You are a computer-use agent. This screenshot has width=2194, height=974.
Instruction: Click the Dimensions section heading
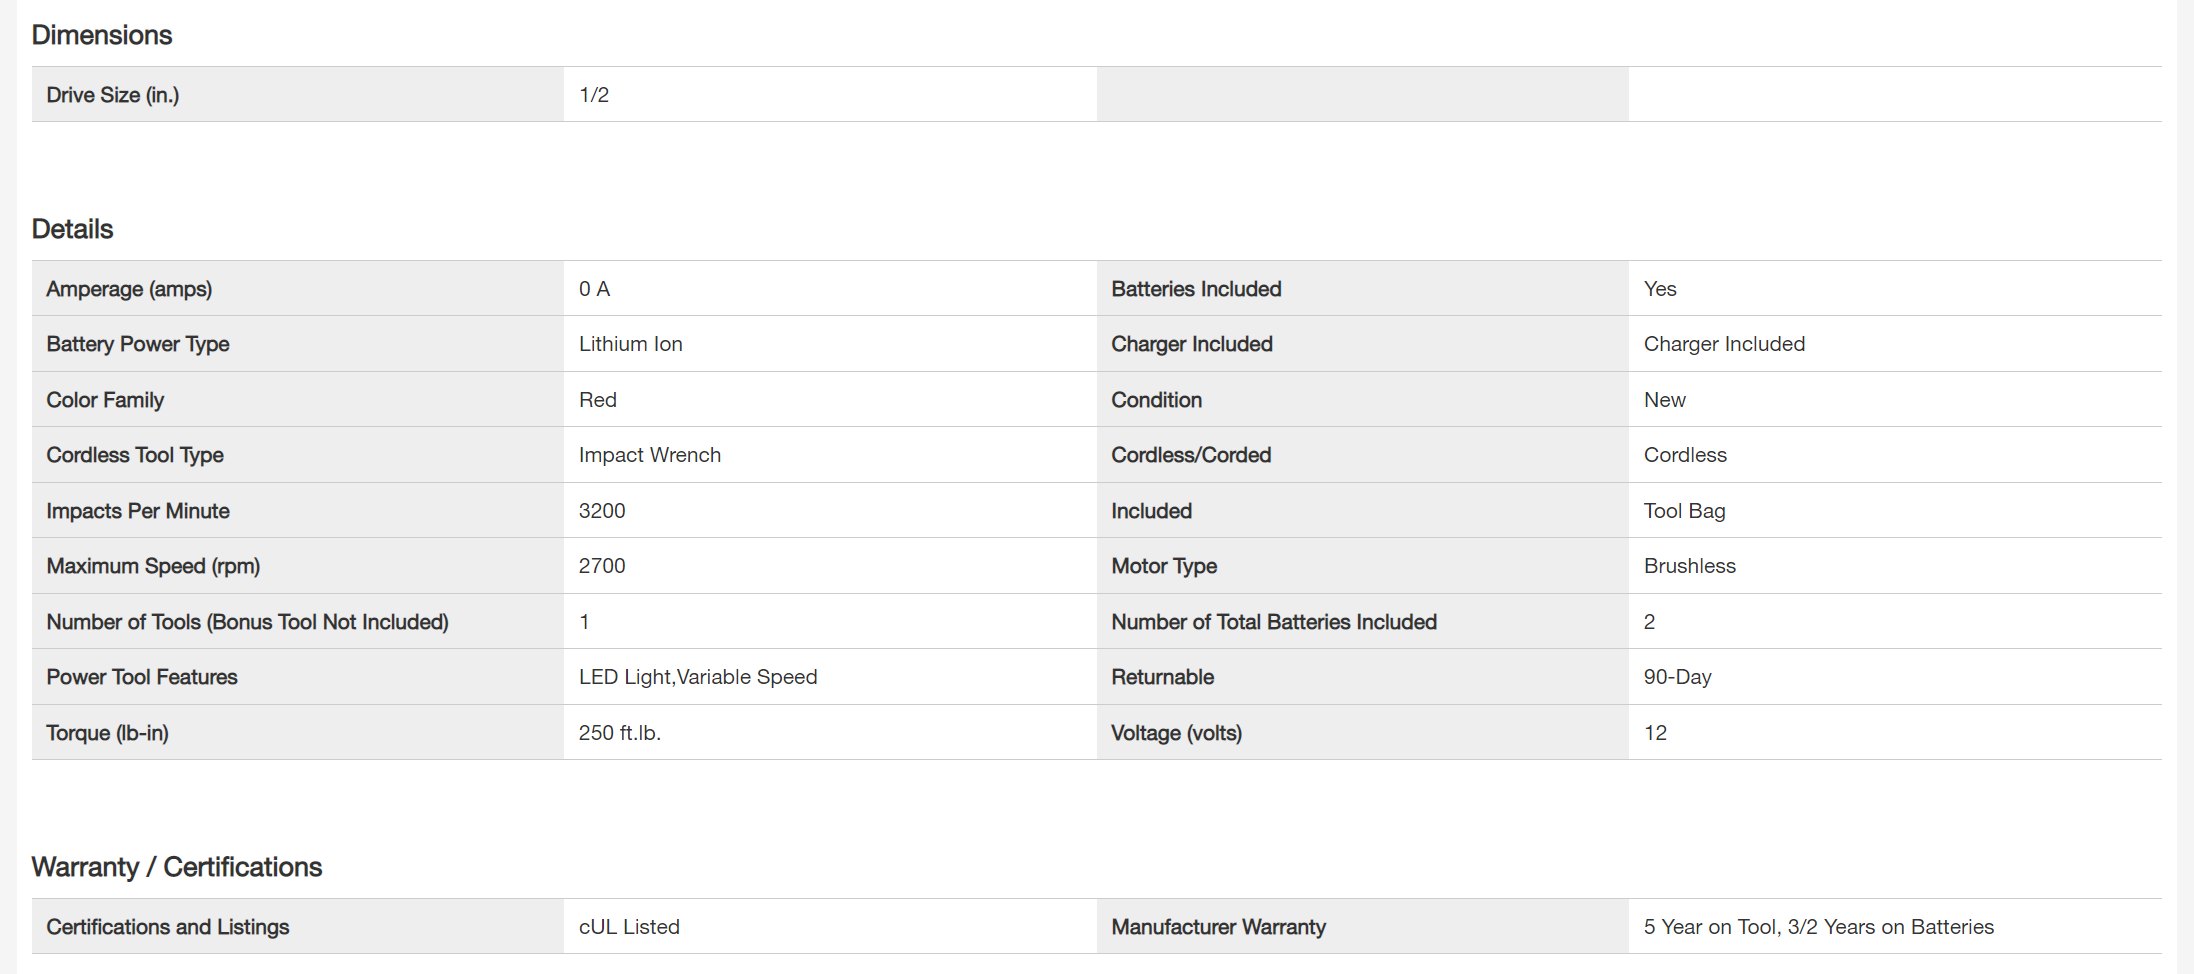(102, 35)
